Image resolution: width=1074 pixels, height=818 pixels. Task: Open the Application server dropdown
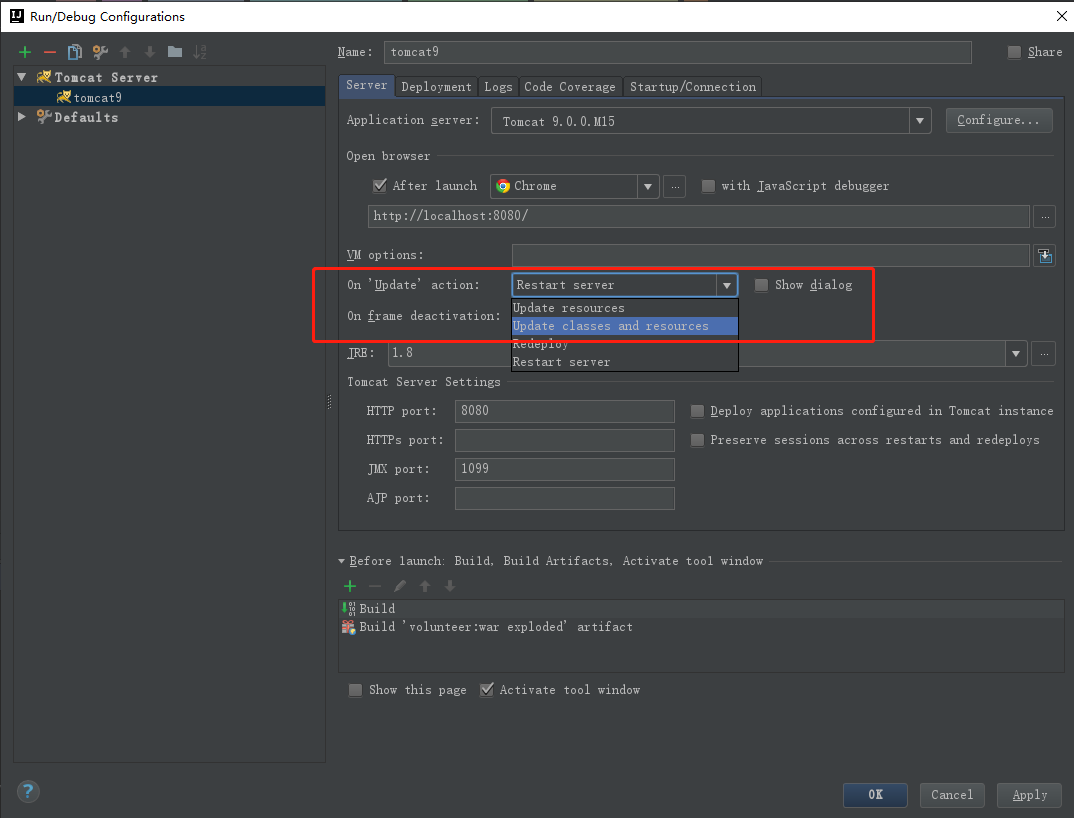(920, 121)
